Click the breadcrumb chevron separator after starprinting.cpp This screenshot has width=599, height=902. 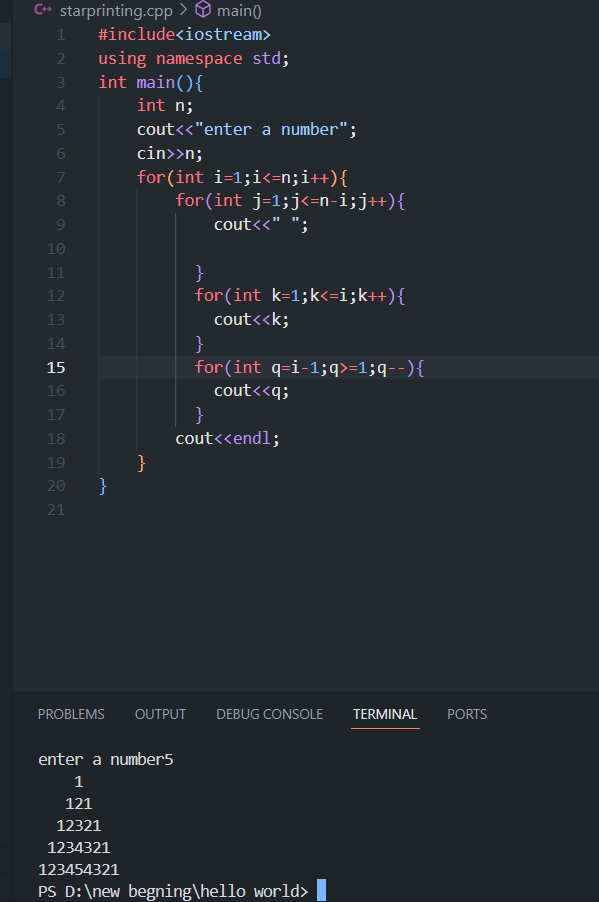pos(184,10)
